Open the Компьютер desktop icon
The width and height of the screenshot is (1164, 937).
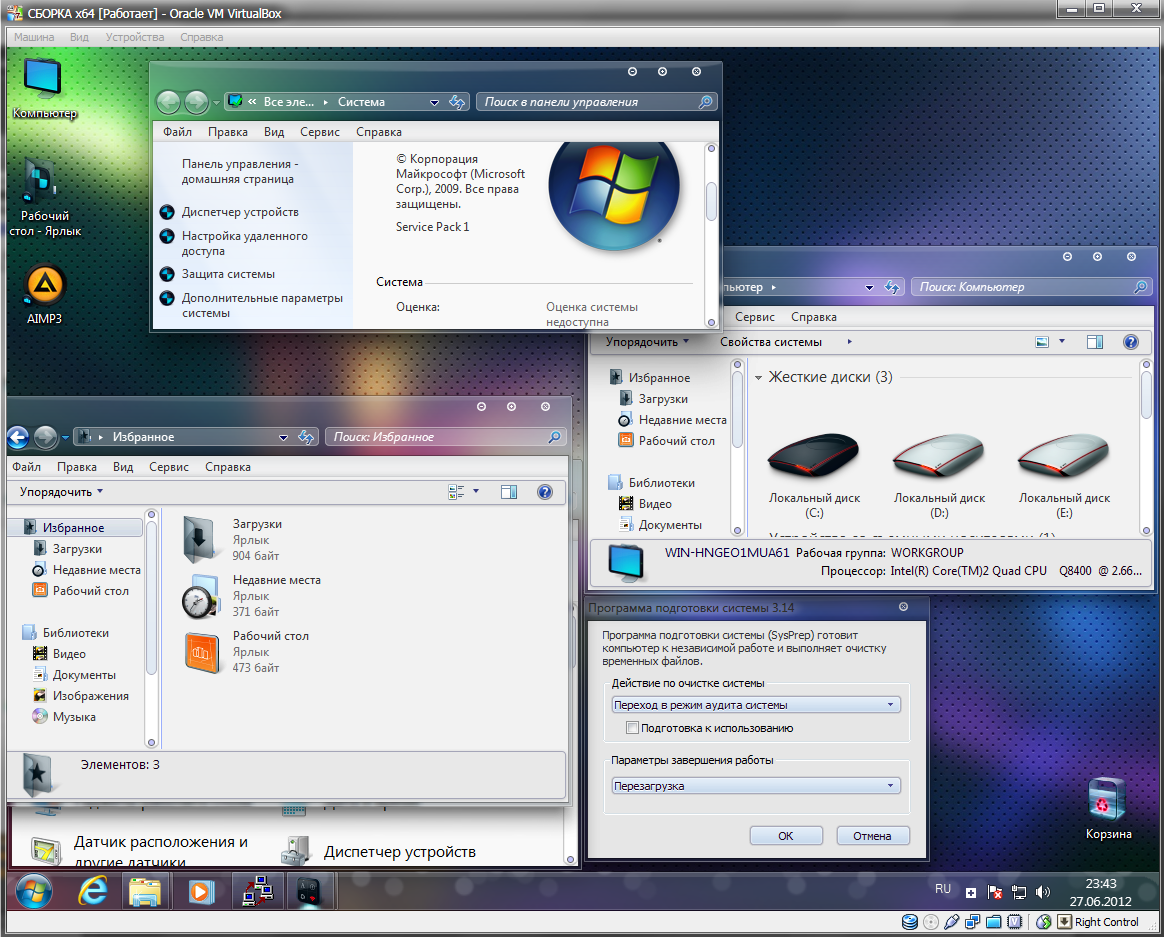43,87
